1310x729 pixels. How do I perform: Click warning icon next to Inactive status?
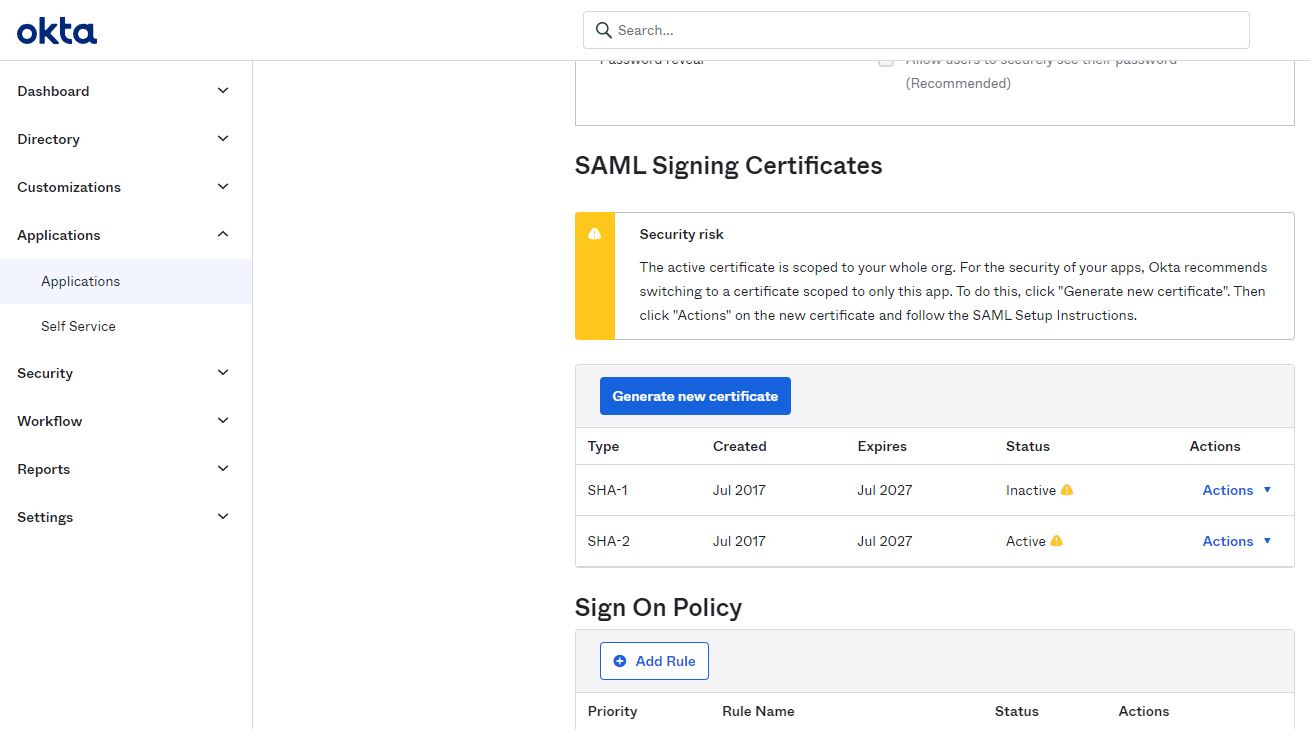pyautogui.click(x=1067, y=490)
